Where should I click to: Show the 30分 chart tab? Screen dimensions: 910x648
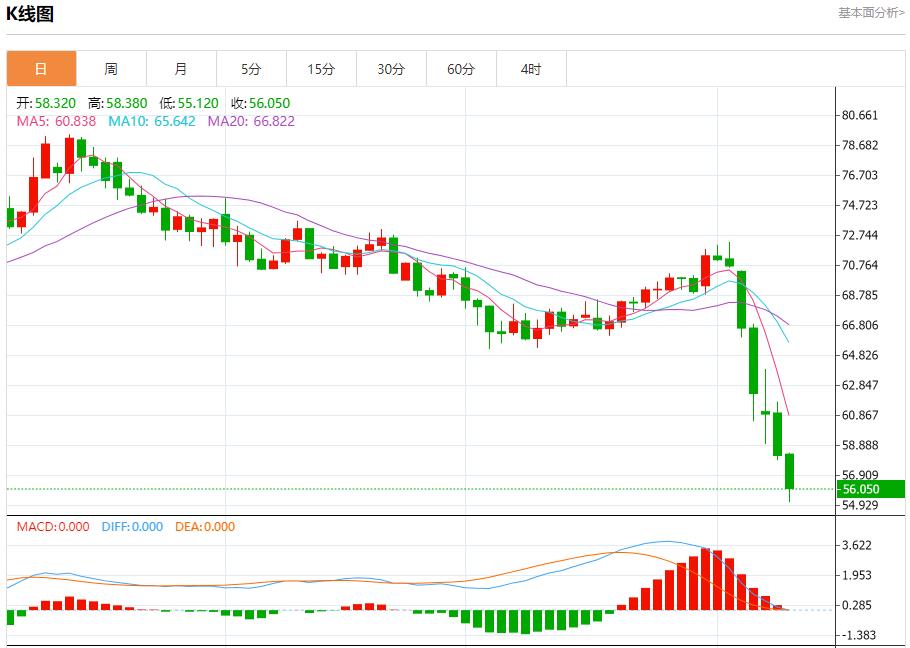point(391,69)
